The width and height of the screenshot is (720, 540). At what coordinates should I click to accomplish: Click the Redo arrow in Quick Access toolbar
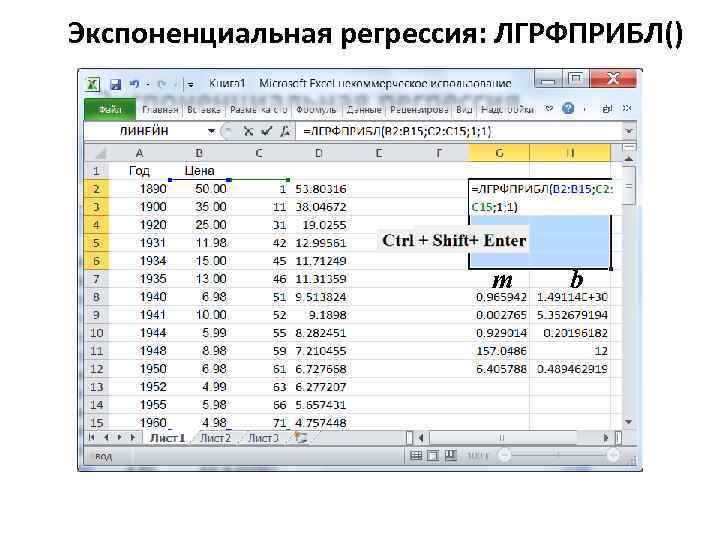[x=161, y=84]
